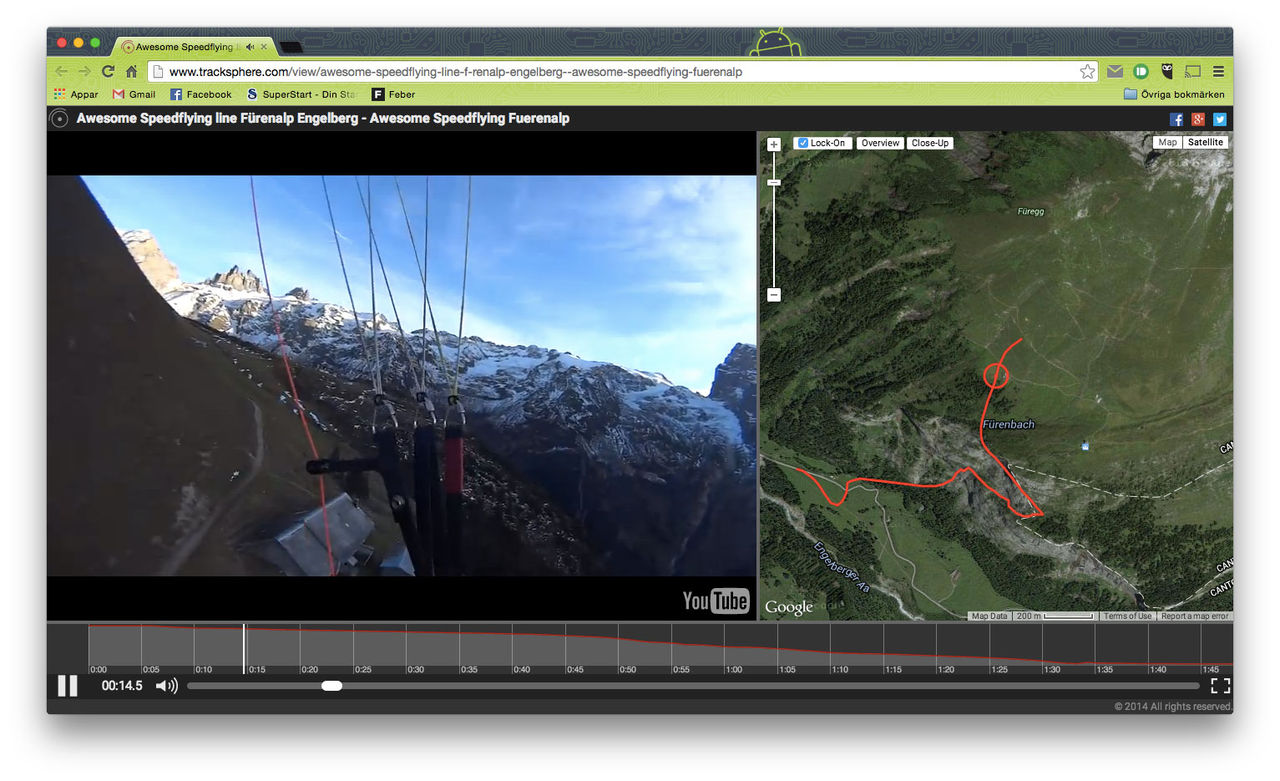Click the Close-Up map mode button
The width and height of the screenshot is (1280, 781).
click(930, 142)
